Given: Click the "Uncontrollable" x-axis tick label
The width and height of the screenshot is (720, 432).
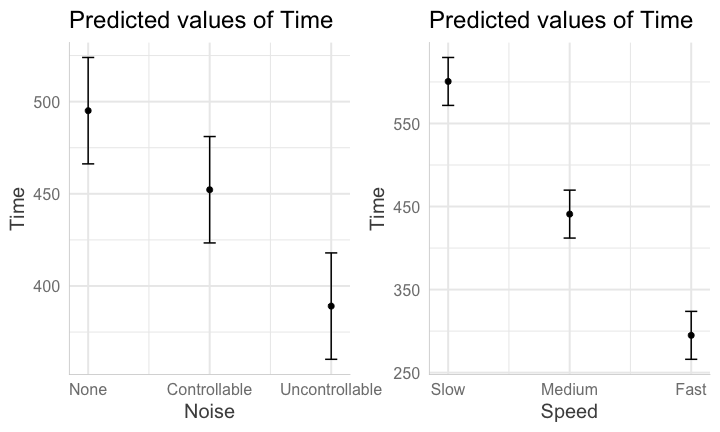Looking at the screenshot, I should click(331, 389).
